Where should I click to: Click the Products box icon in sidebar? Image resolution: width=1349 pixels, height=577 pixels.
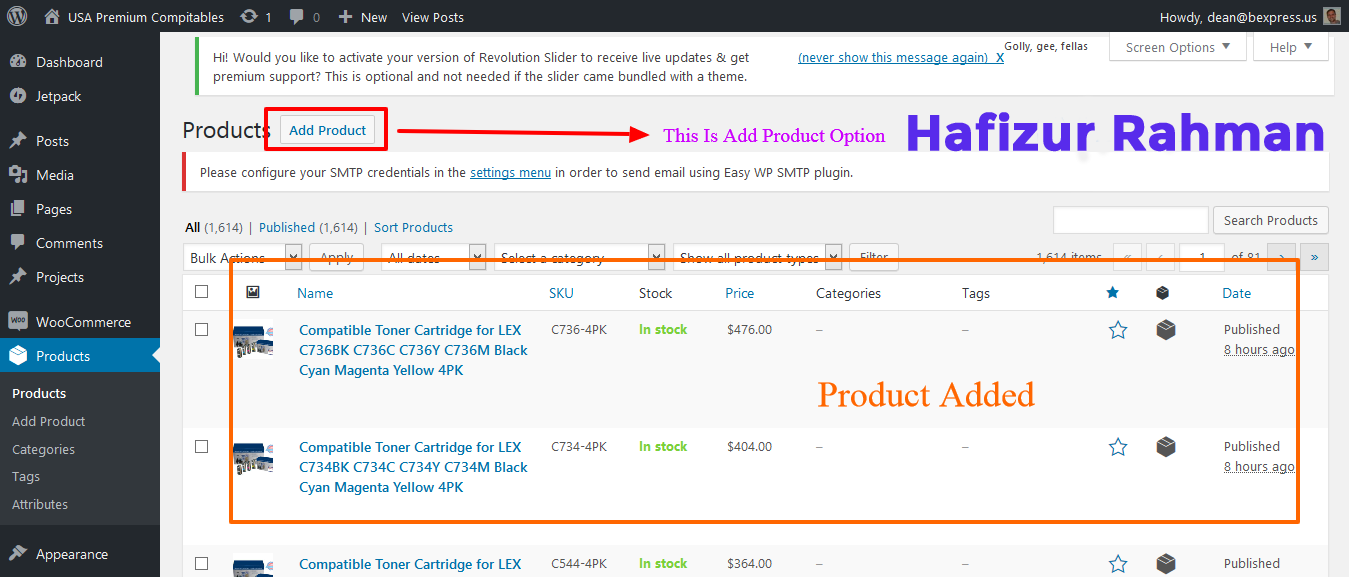click(18, 356)
